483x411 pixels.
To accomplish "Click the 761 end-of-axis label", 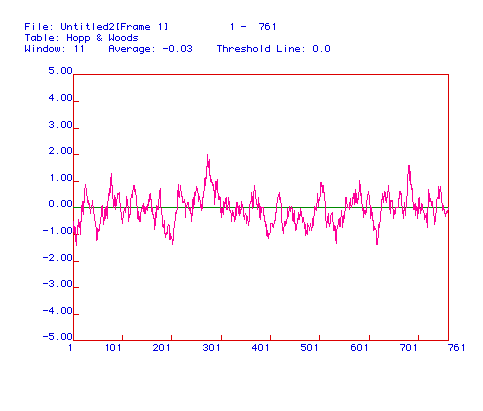I will (457, 348).
